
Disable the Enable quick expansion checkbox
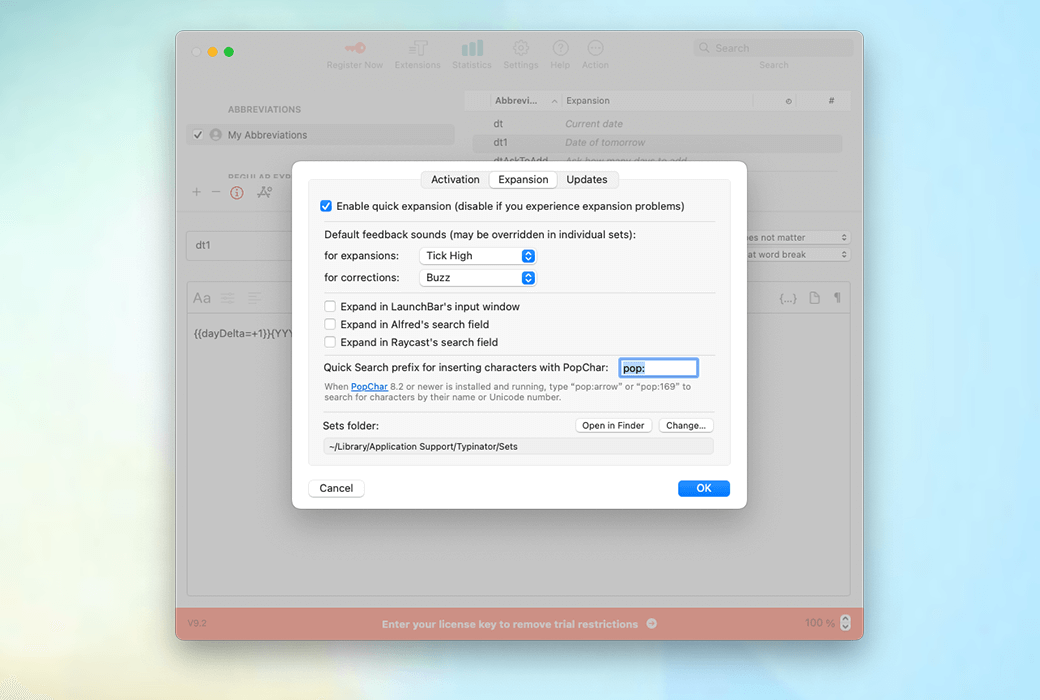326,206
